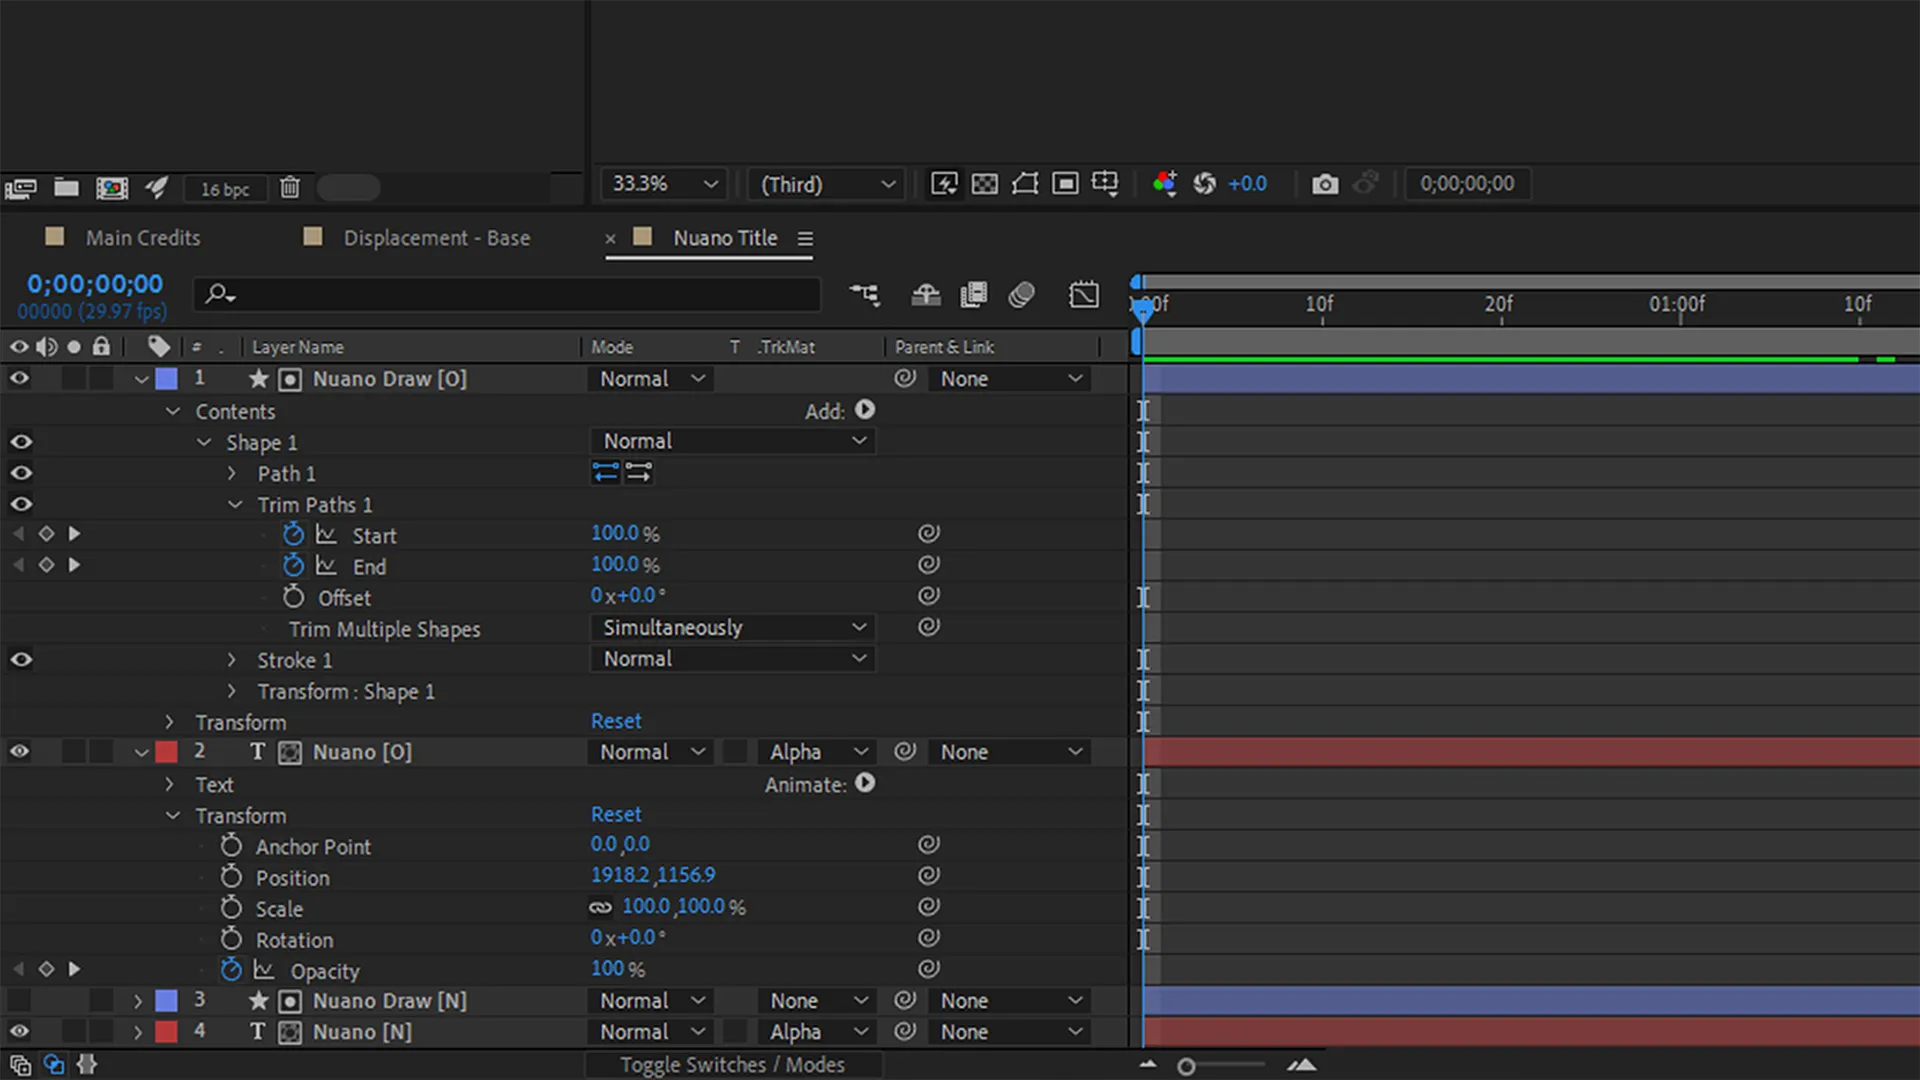The width and height of the screenshot is (1920, 1080).
Task: Include End property in graph editor
Action: [x=326, y=565]
